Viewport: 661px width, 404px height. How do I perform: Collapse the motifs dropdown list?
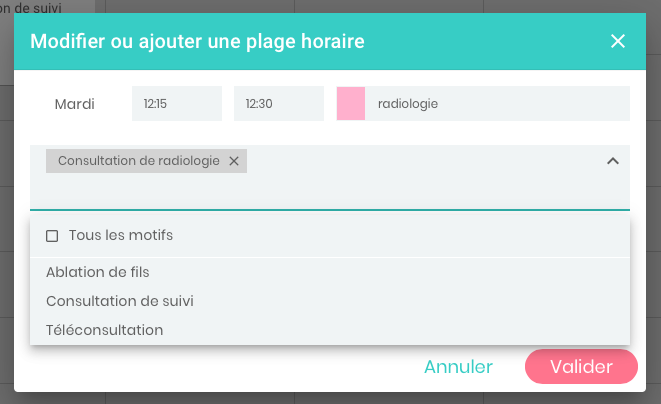(613, 161)
